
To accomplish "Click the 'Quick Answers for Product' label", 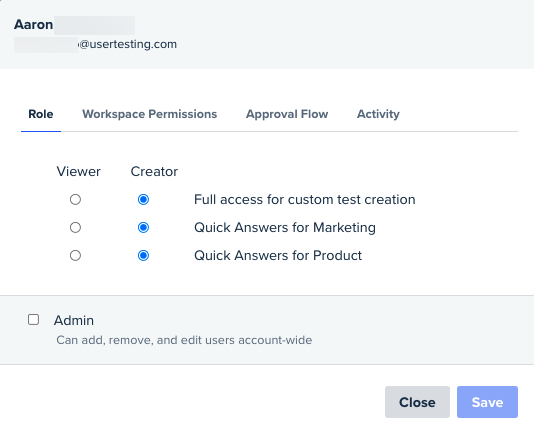I will pos(278,255).
